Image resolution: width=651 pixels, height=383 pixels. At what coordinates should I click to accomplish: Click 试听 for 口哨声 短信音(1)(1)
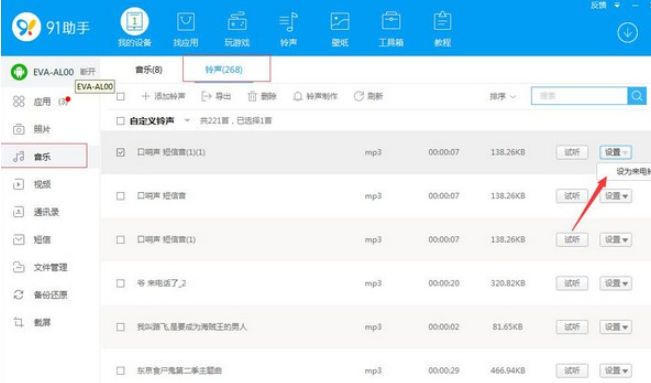pos(572,152)
